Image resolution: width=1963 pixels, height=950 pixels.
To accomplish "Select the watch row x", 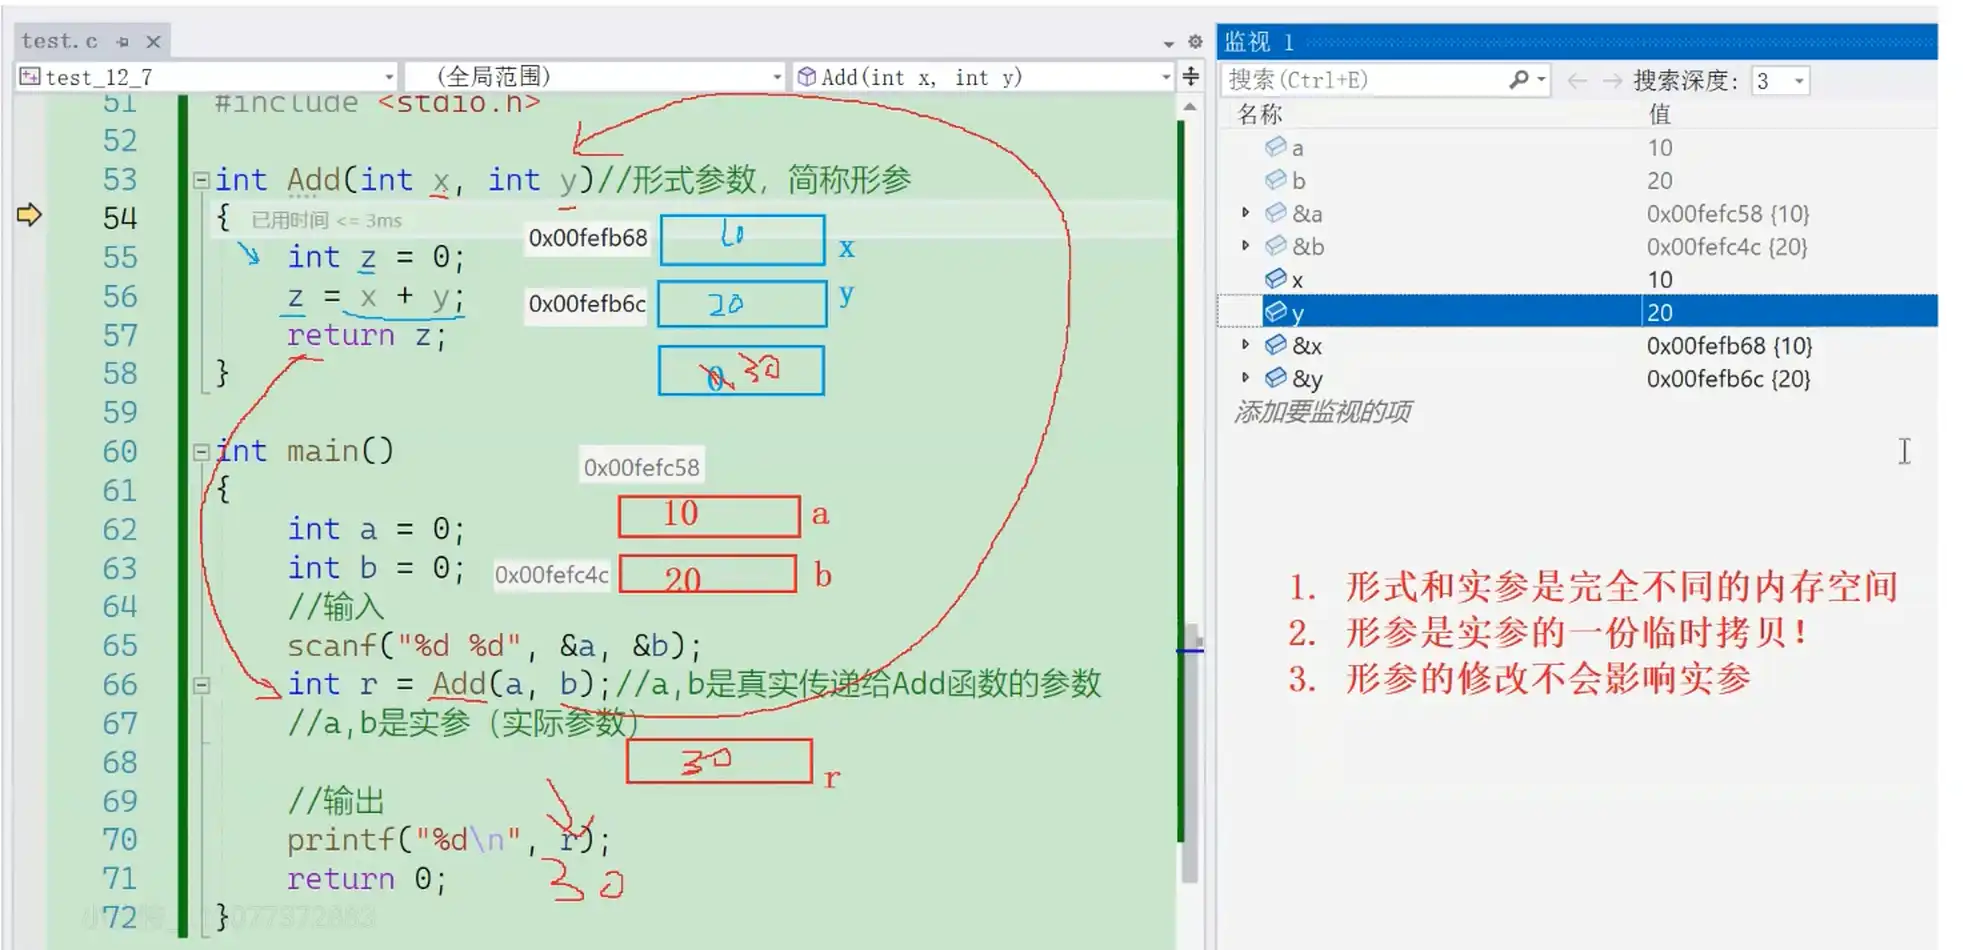I will click(x=1577, y=280).
